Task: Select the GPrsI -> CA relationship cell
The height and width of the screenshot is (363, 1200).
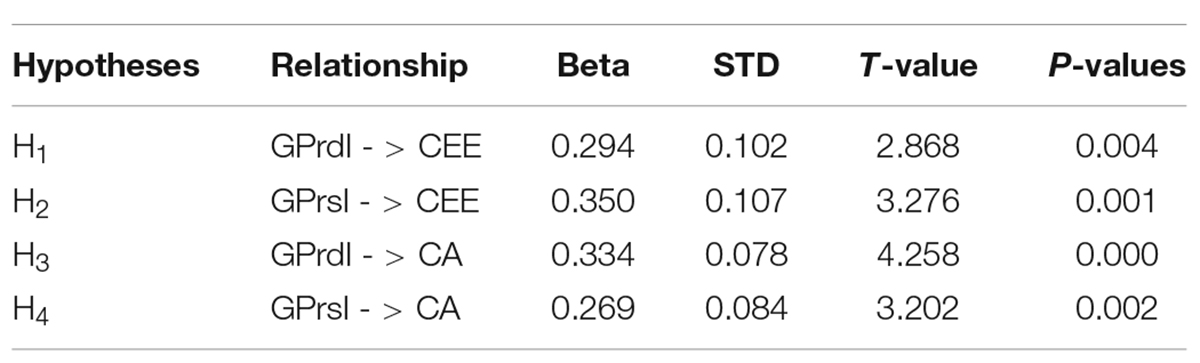Action: [x=365, y=308]
